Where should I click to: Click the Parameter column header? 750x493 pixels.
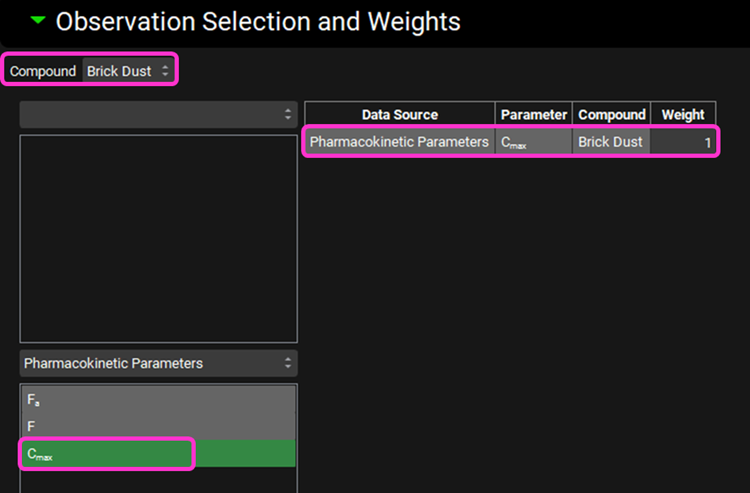pyautogui.click(x=534, y=114)
